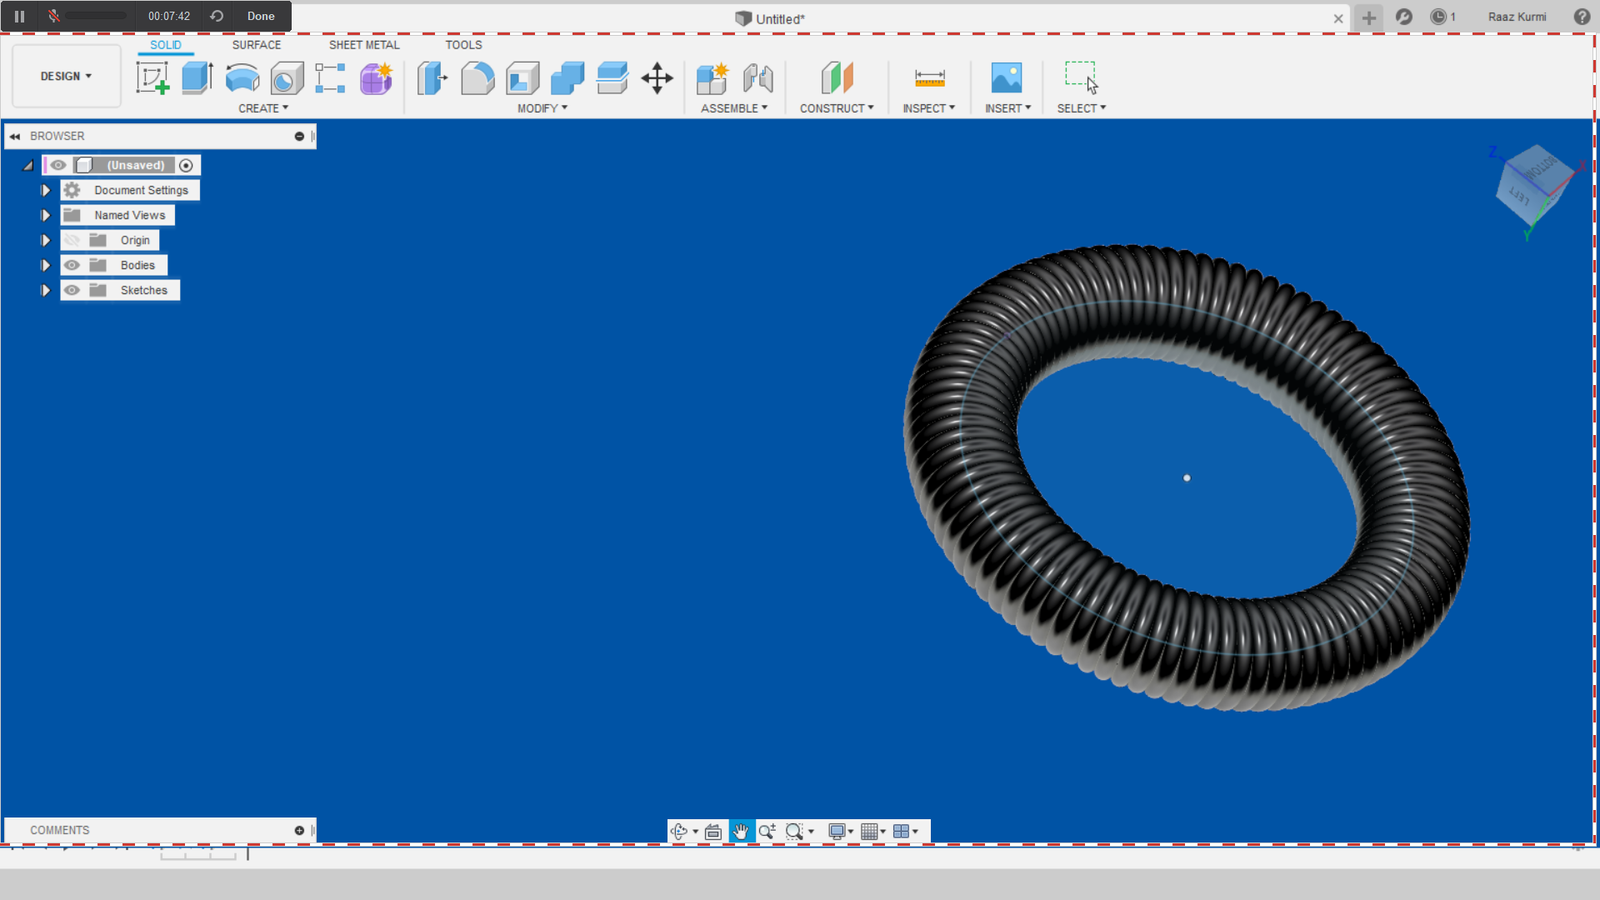The image size is (1600, 900).
Task: Collapse the Browser panel with minus icon
Action: (x=299, y=136)
